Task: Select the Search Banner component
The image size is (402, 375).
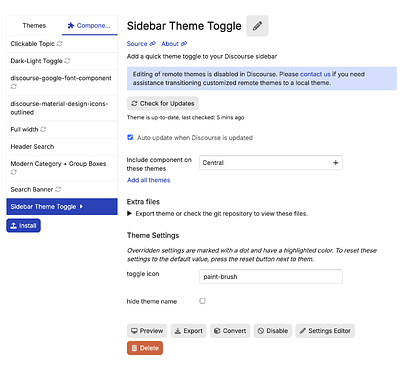Action: 62,189
